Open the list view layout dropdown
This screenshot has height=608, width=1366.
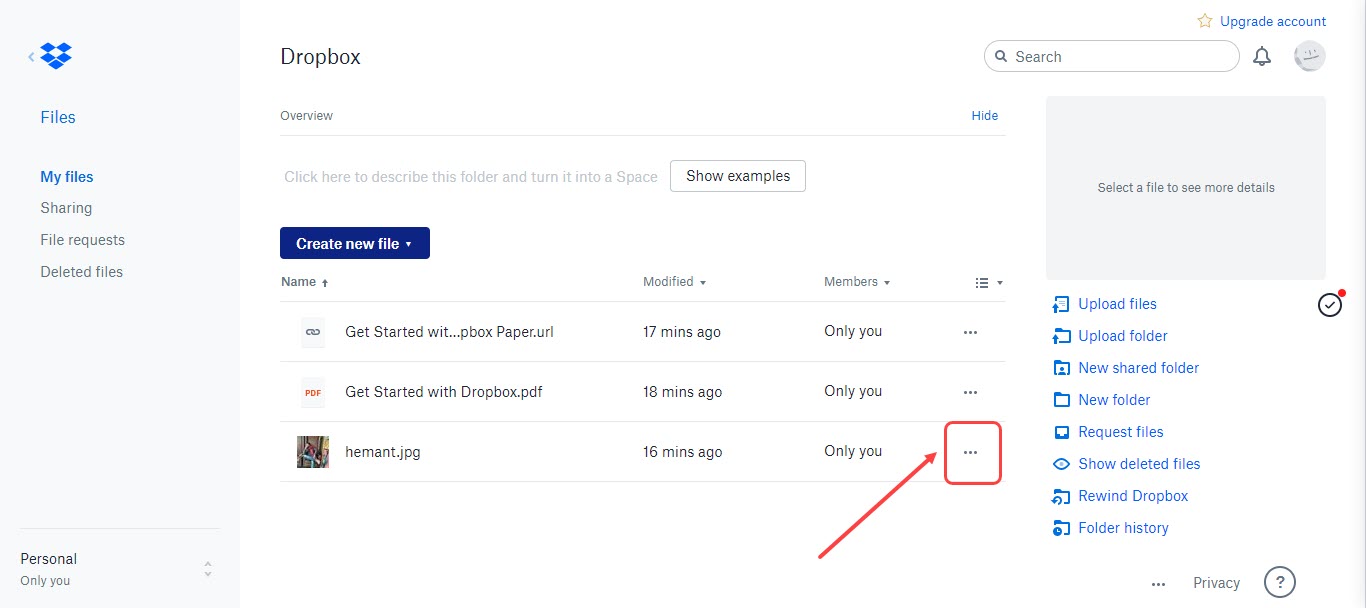pyautogui.click(x=990, y=282)
